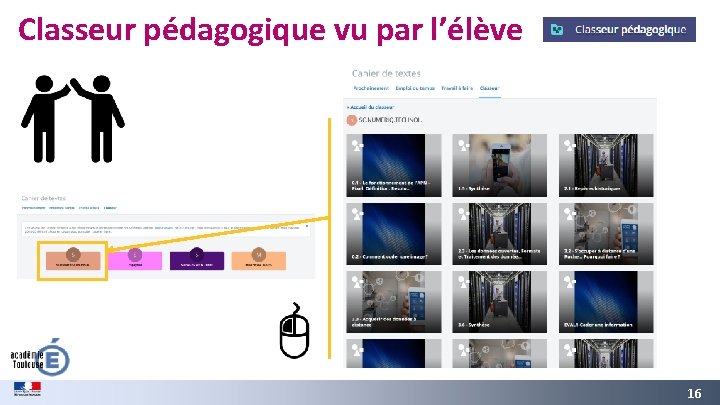Open the light orange subject tile
The height and width of the screenshot is (405, 720).
259,260
